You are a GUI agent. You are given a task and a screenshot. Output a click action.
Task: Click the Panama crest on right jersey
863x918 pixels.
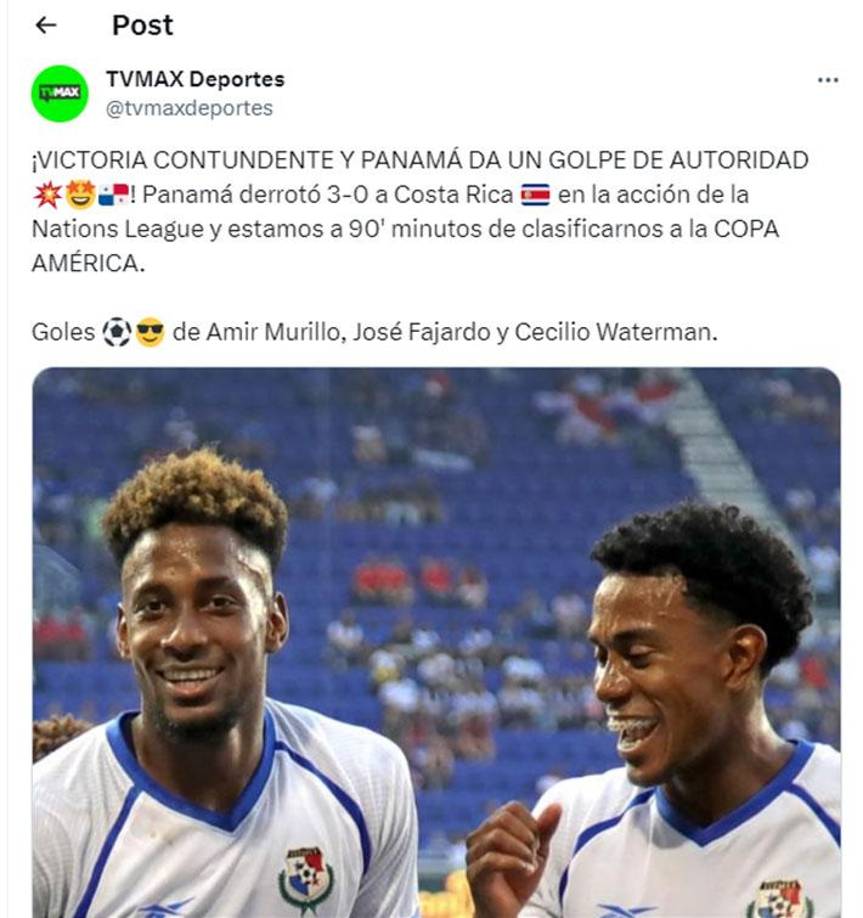(780, 899)
